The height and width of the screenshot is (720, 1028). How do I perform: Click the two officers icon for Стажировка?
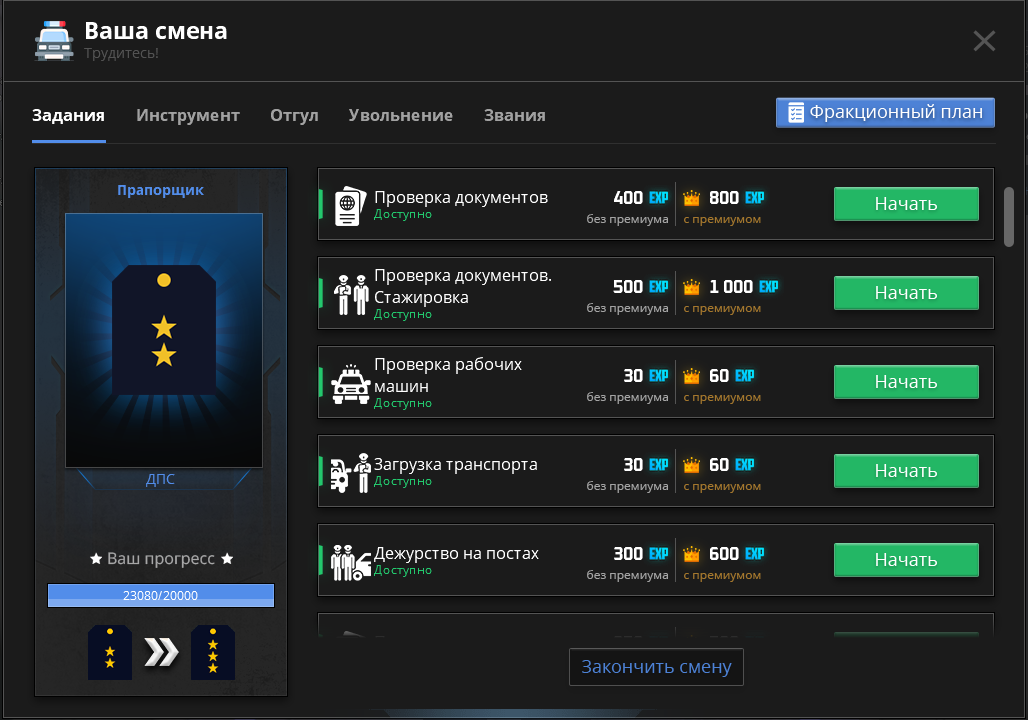click(x=351, y=294)
